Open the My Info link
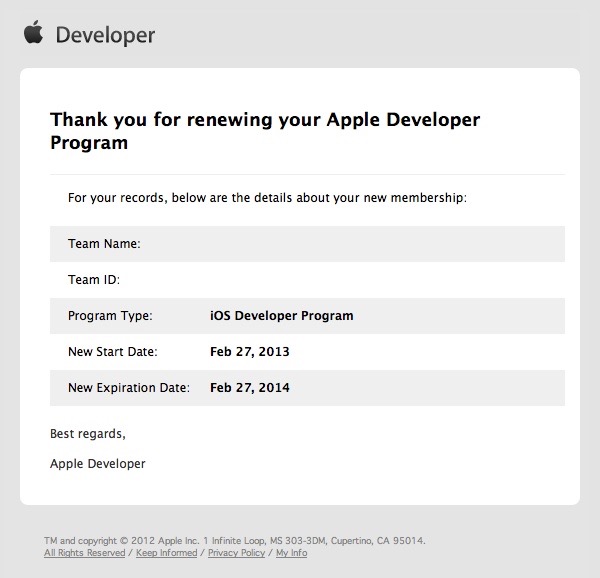 [292, 553]
